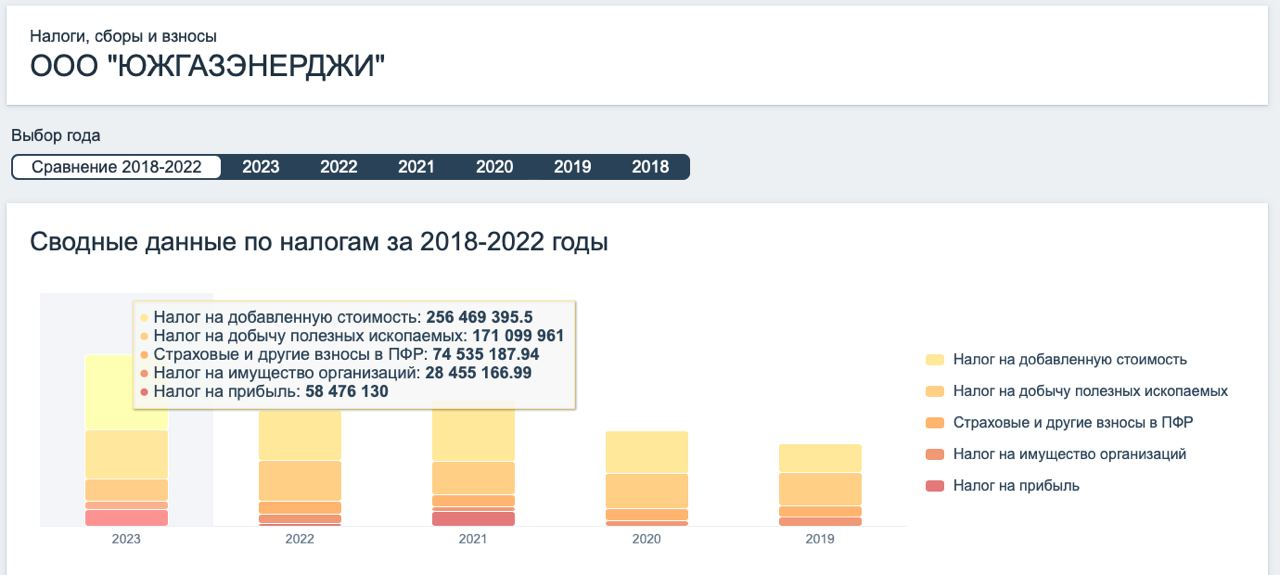The height and width of the screenshot is (575, 1280).
Task: Click the top yellow segment of 2019 bar
Action: pos(820,458)
